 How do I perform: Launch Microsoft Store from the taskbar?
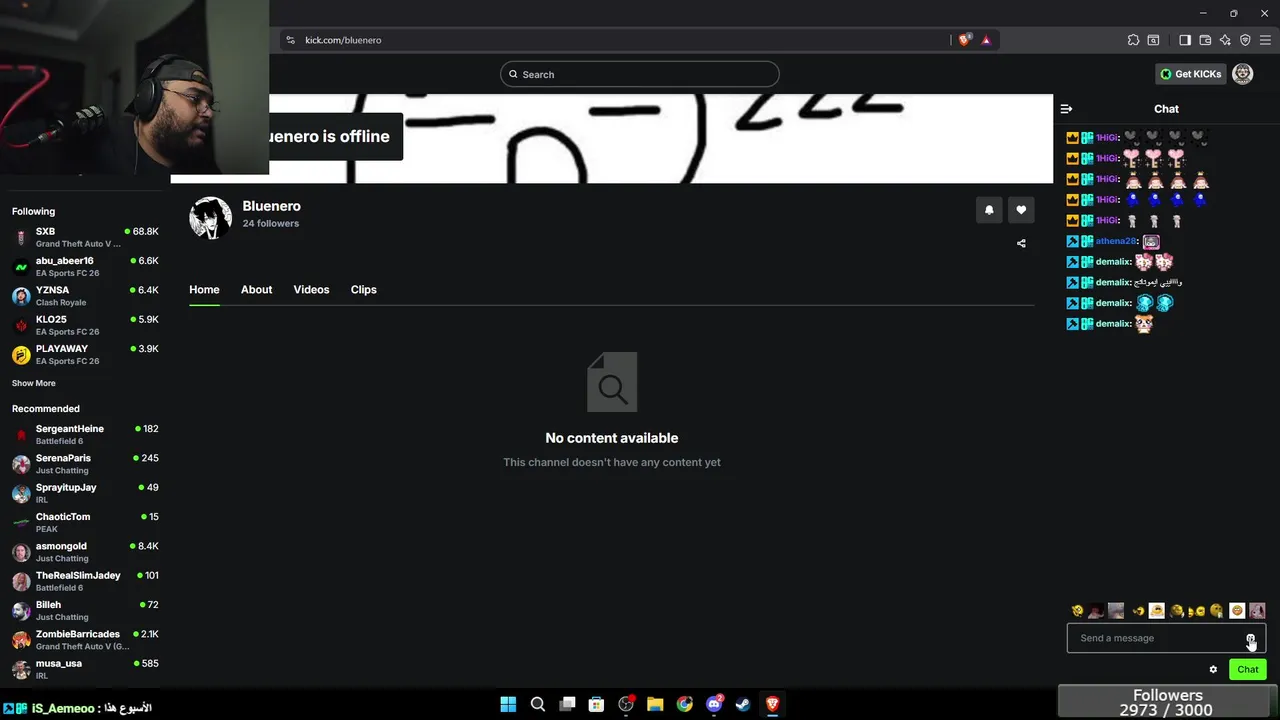[x=596, y=704]
